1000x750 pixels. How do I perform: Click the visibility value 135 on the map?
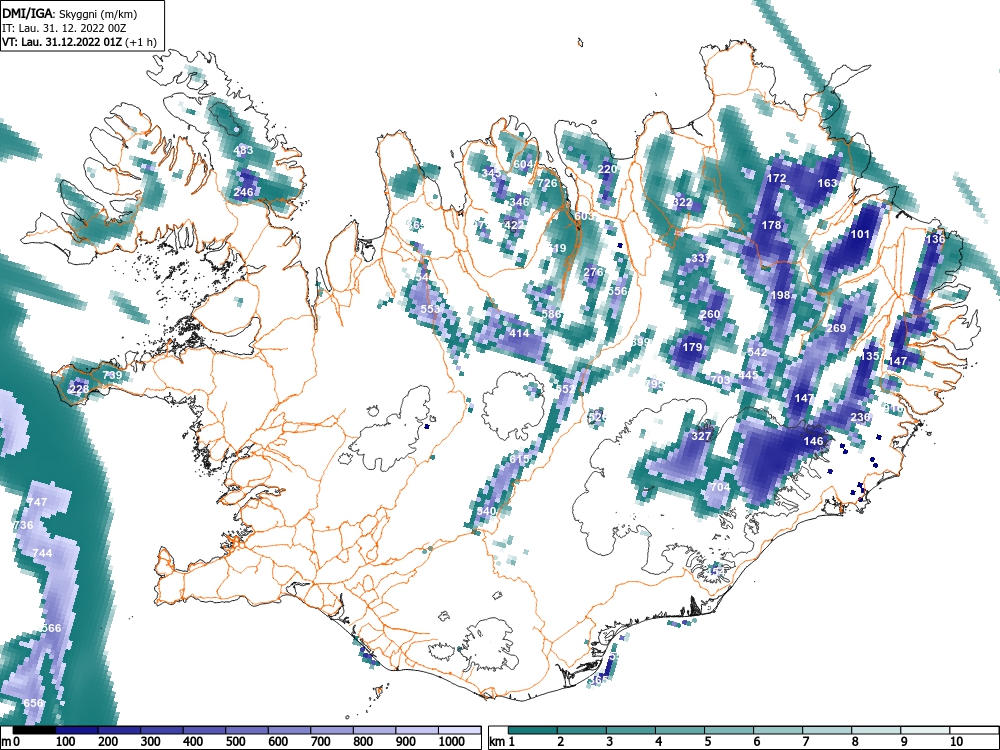click(x=870, y=356)
